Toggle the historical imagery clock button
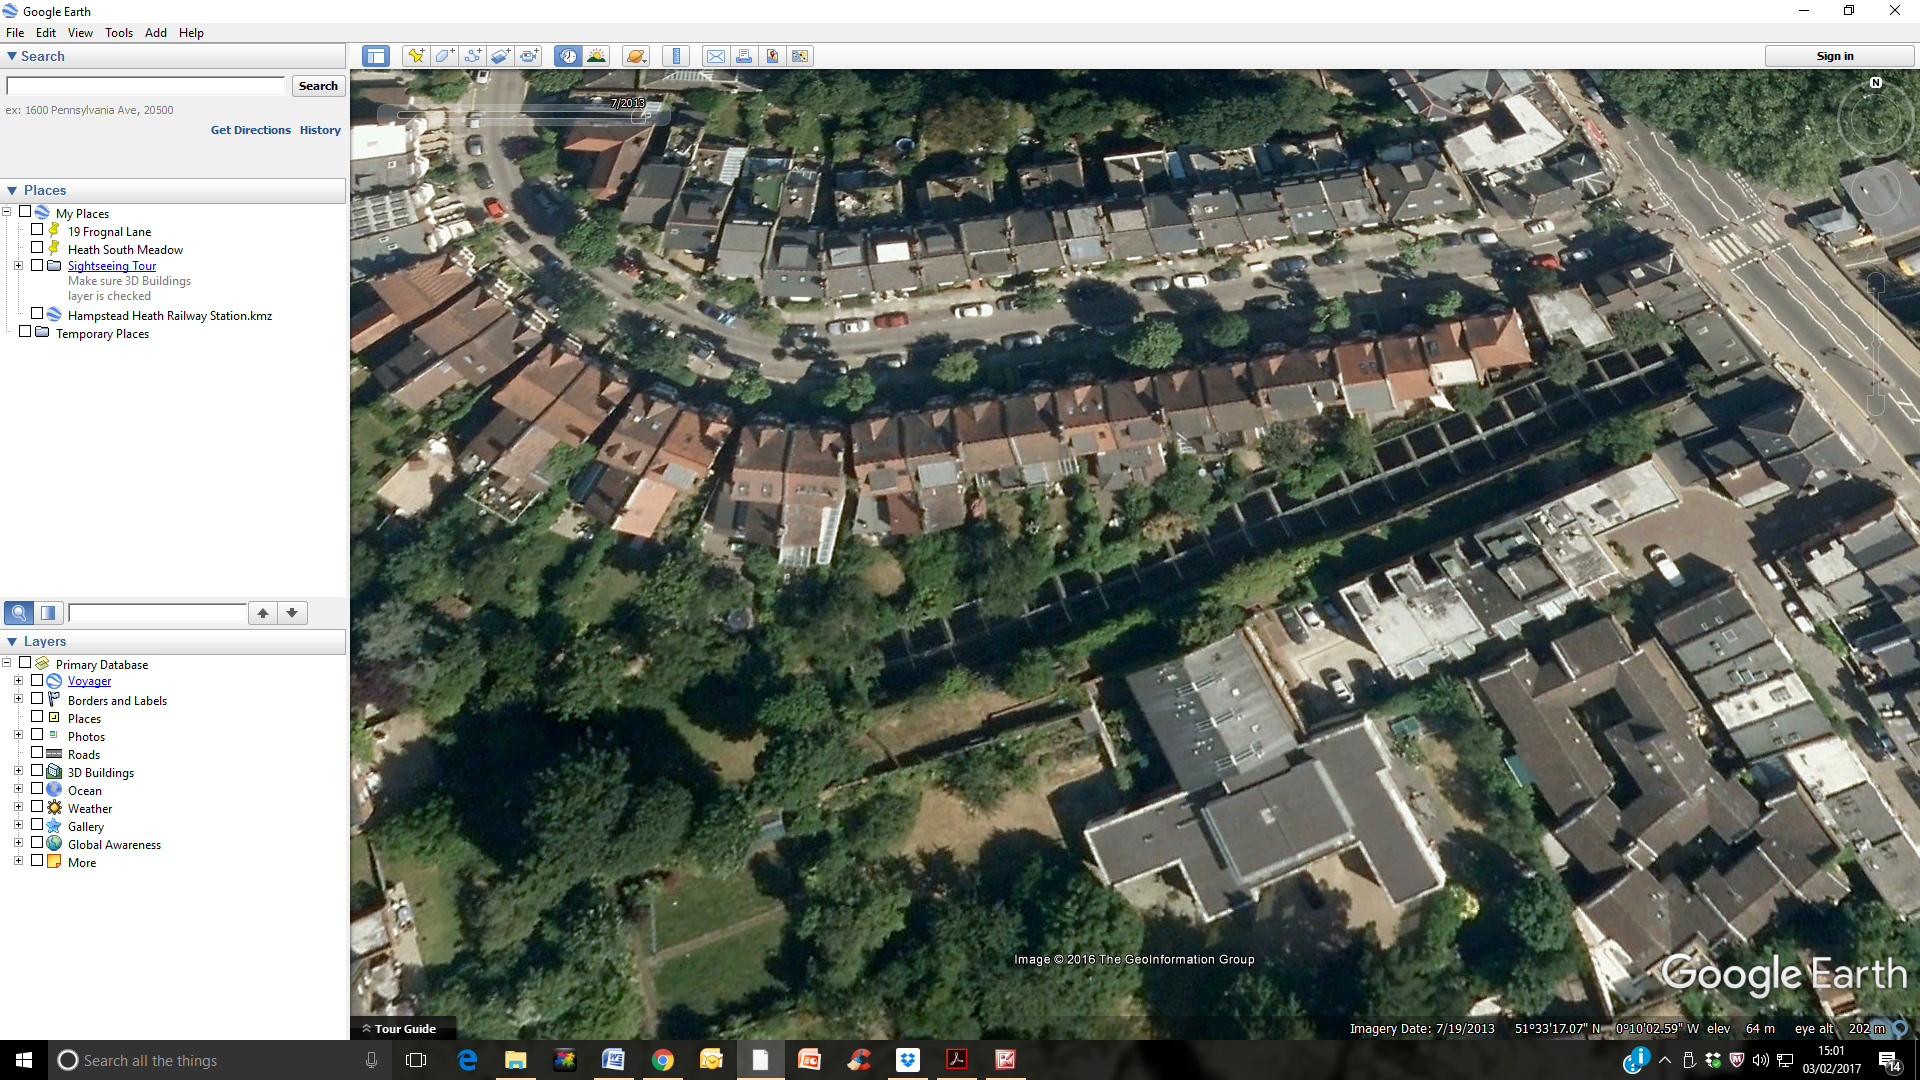Screen dimensions: 1920x1080 coord(568,56)
